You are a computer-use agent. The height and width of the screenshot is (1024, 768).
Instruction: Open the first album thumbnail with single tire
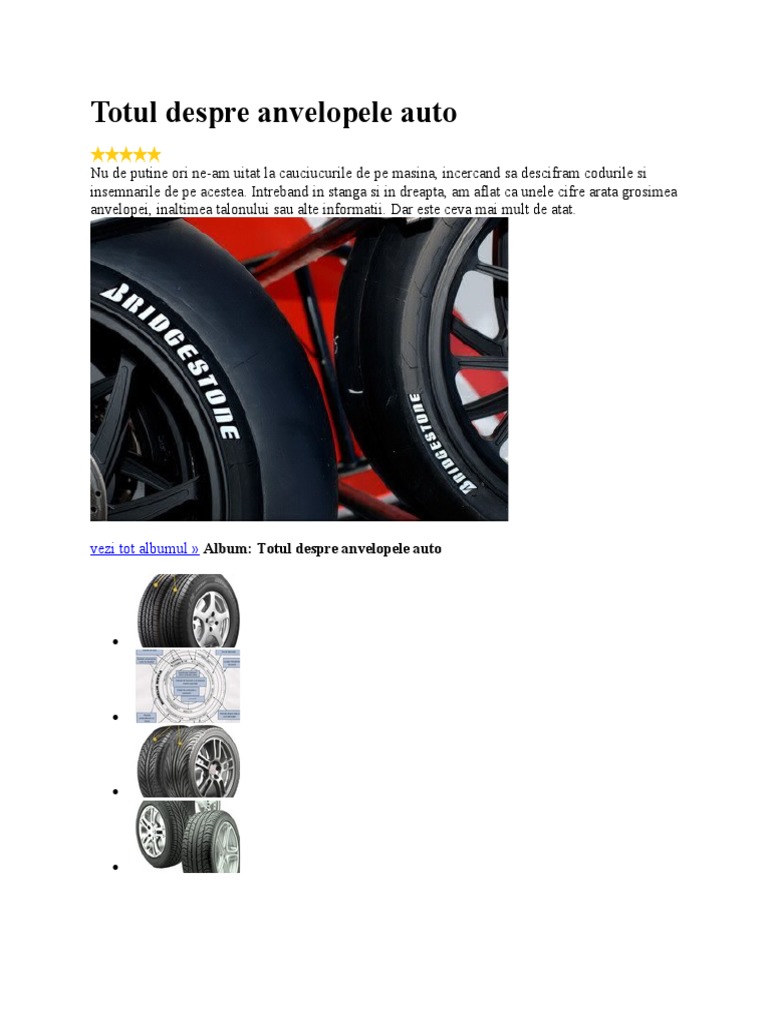point(188,611)
